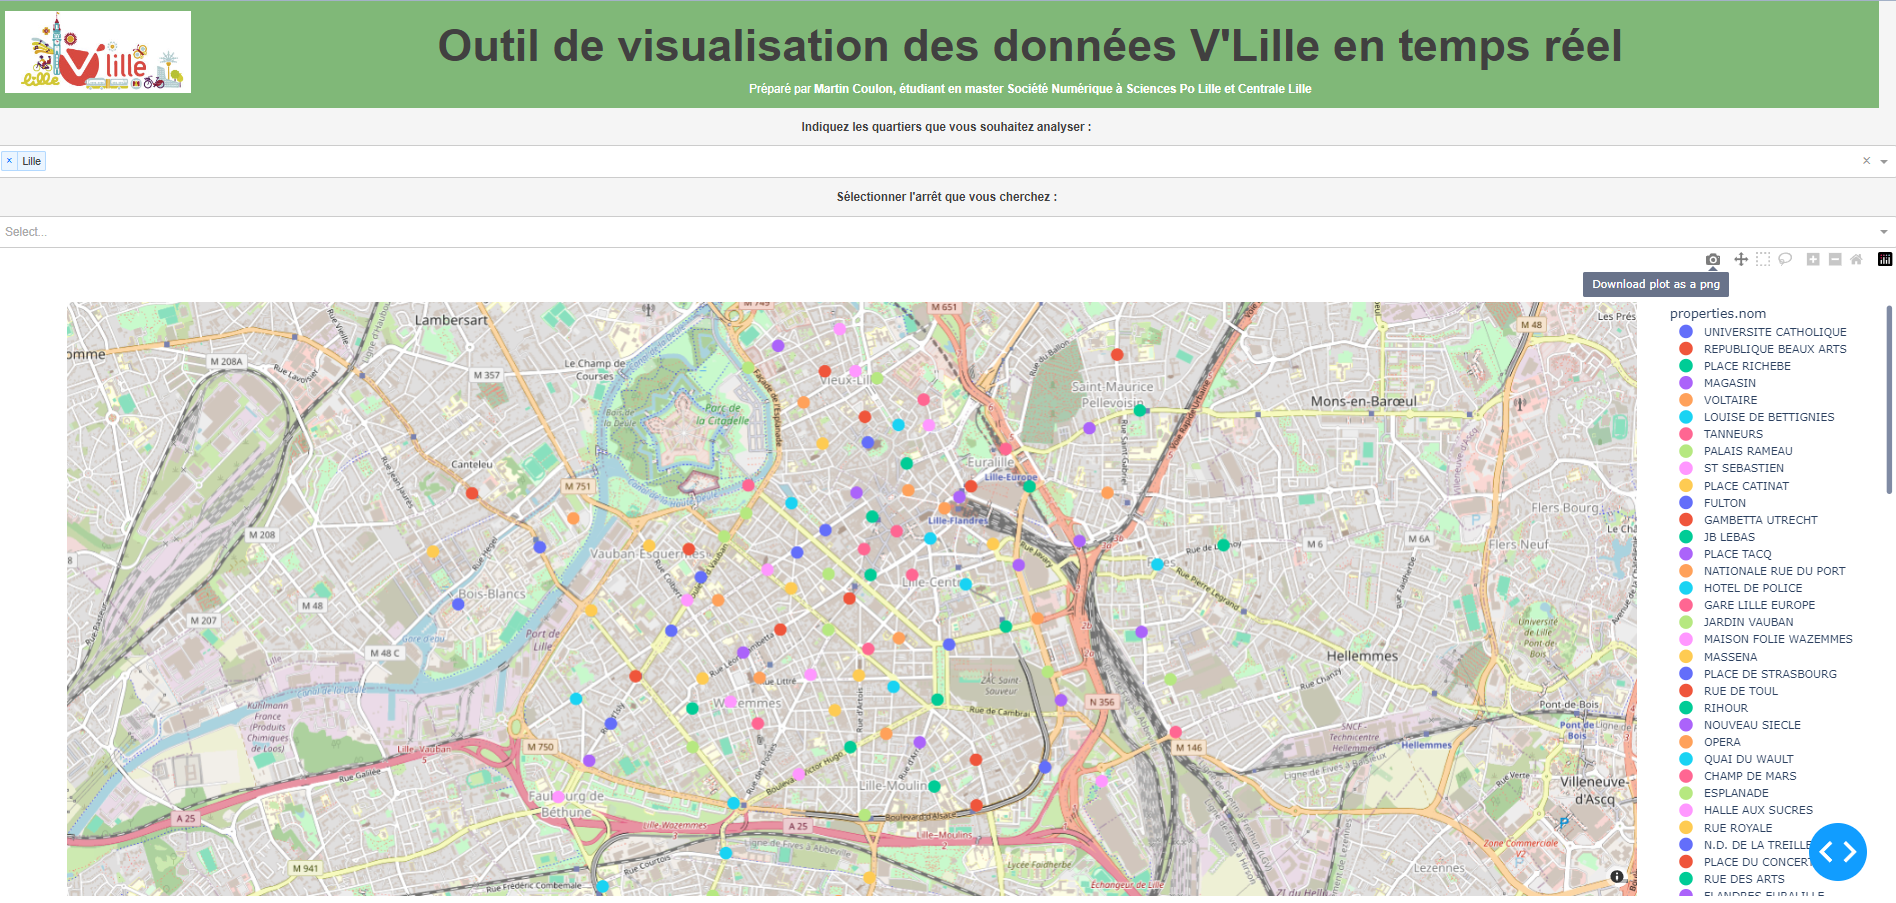Download the plot as a PNG with the camera icon

(1713, 260)
